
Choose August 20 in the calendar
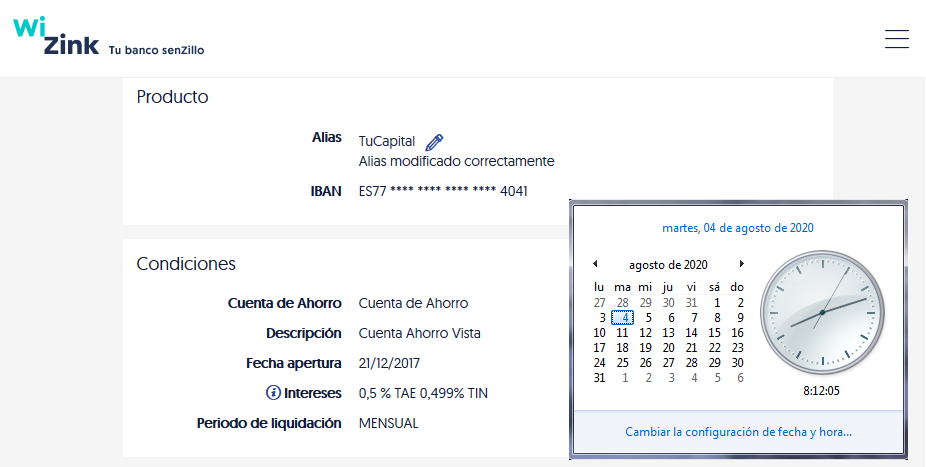pos(669,348)
